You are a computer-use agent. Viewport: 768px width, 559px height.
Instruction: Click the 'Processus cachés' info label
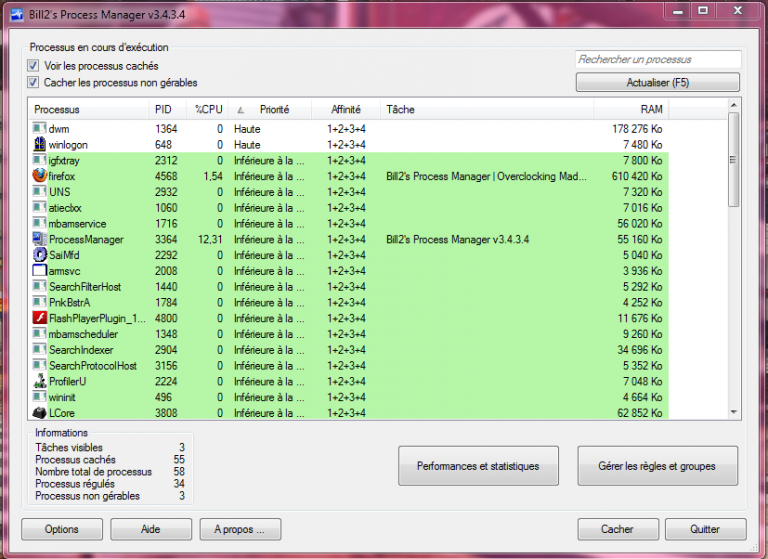(x=75, y=460)
